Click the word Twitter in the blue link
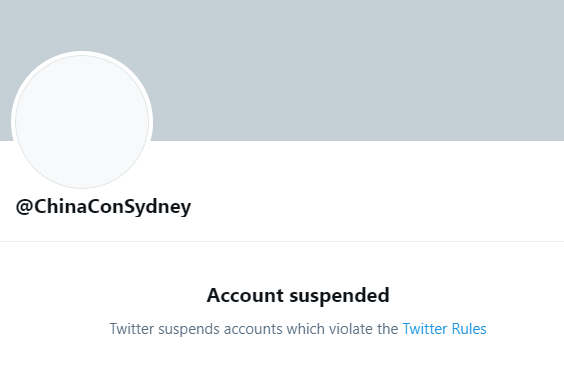 (x=425, y=329)
